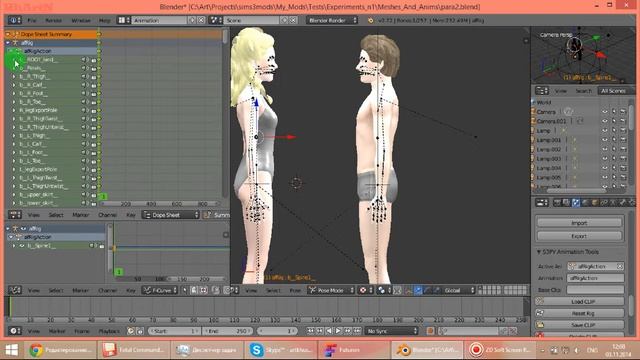Image resolution: width=640 pixels, height=360 pixels.
Task: Open the F-Curve mode dropdown
Action: (x=160, y=290)
